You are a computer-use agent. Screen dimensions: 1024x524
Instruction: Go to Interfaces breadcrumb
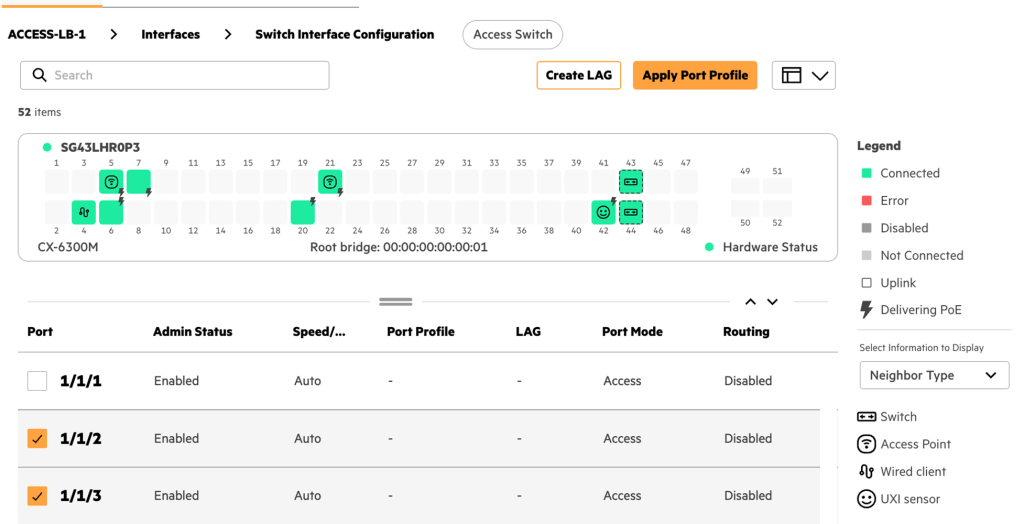click(x=170, y=34)
